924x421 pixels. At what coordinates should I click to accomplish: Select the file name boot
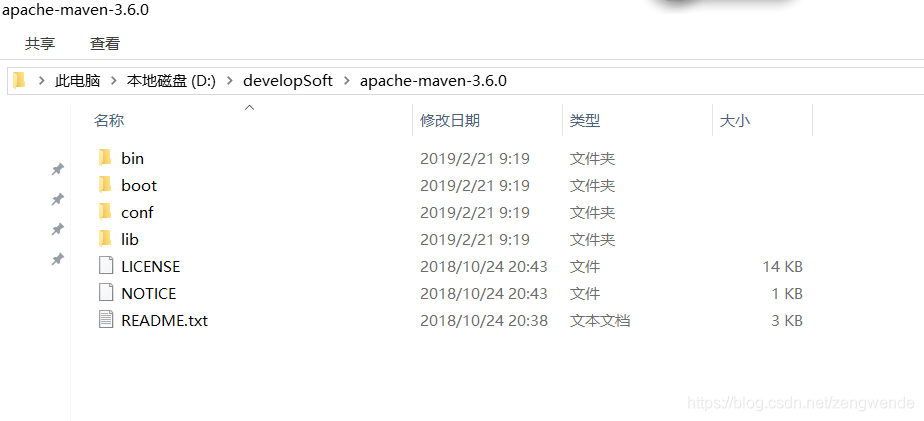[x=139, y=185]
